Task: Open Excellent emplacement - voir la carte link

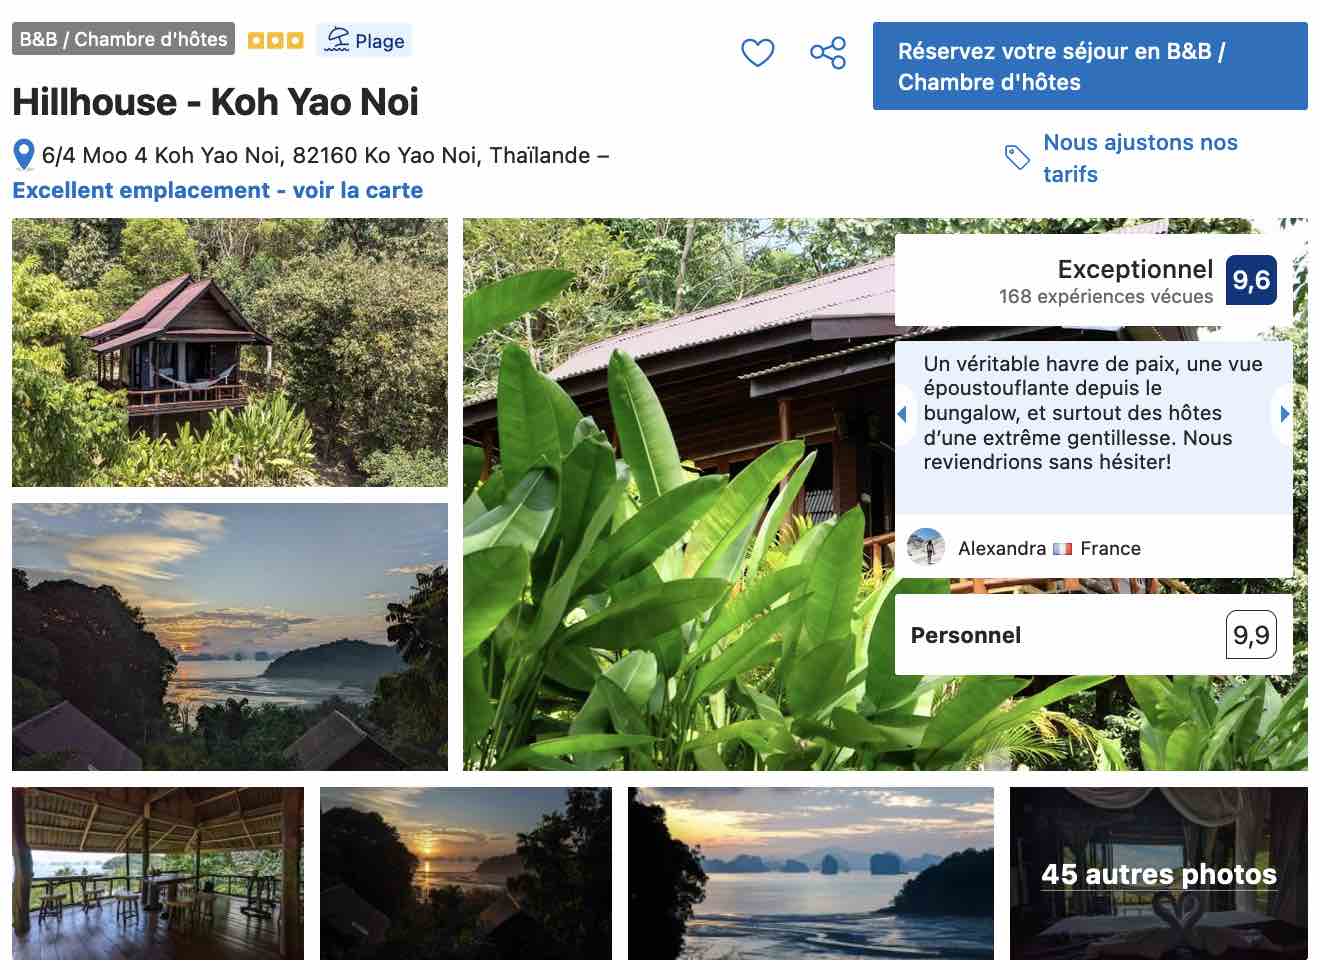Action: 218,190
